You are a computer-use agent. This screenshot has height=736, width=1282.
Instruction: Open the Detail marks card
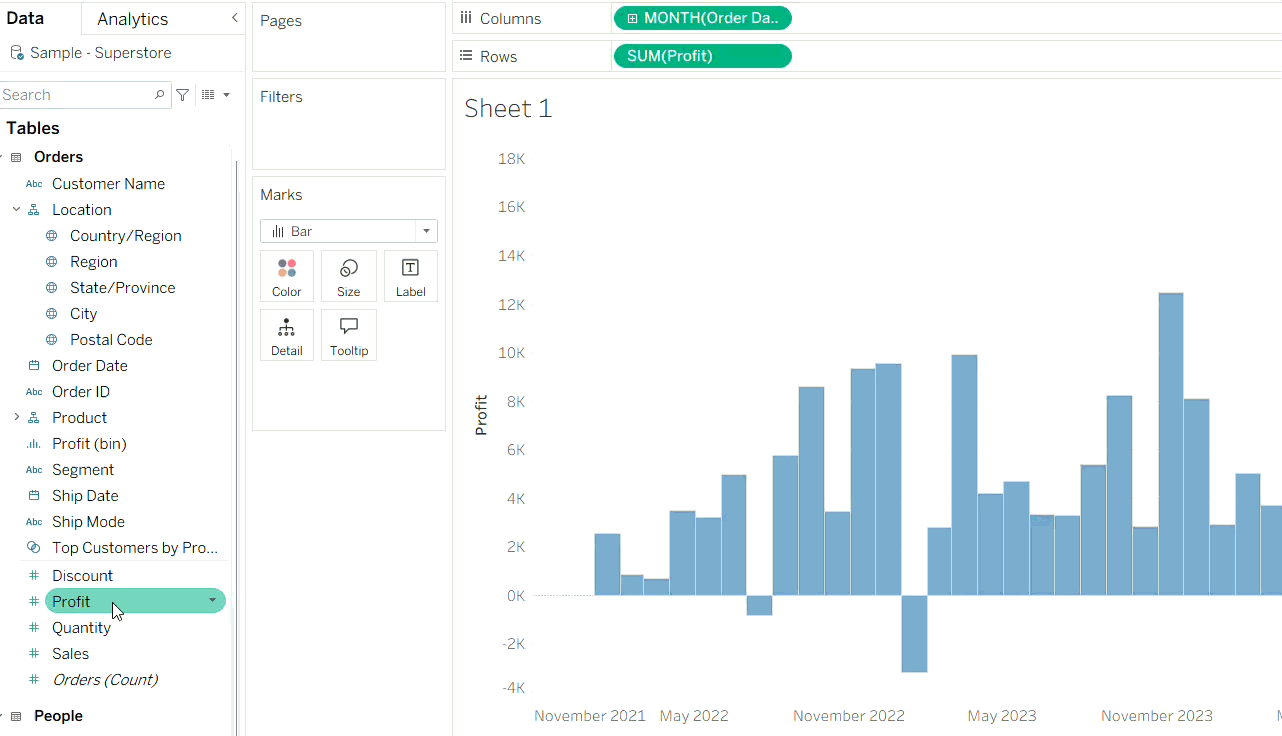[x=287, y=335]
